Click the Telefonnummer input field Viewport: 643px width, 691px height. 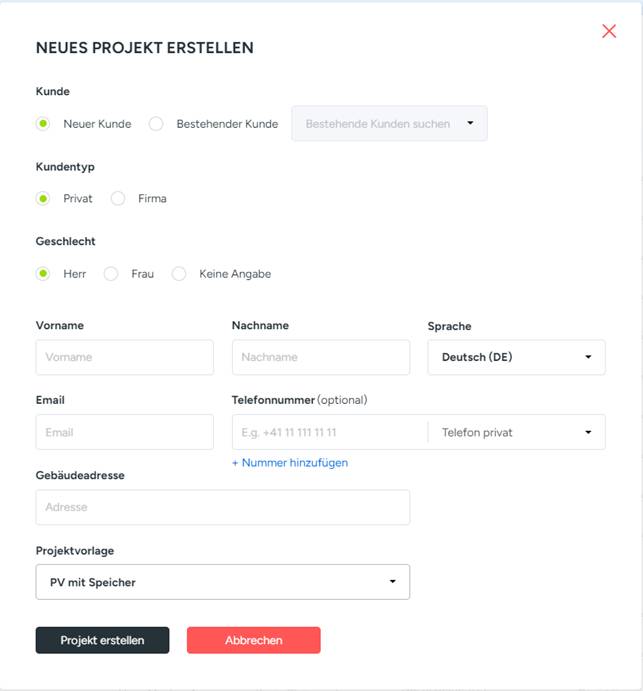(x=329, y=432)
